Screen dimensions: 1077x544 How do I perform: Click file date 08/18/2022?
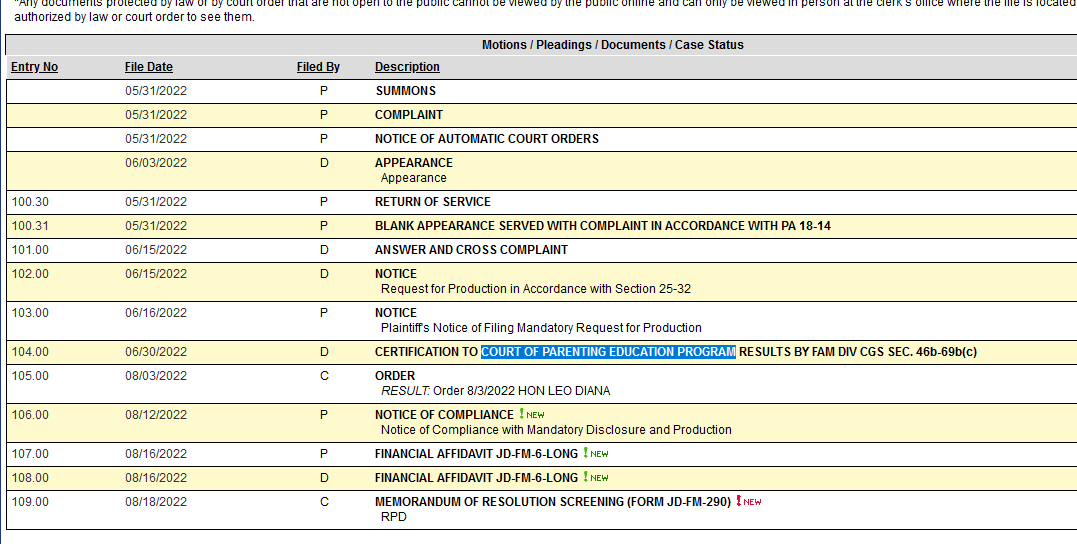156,502
